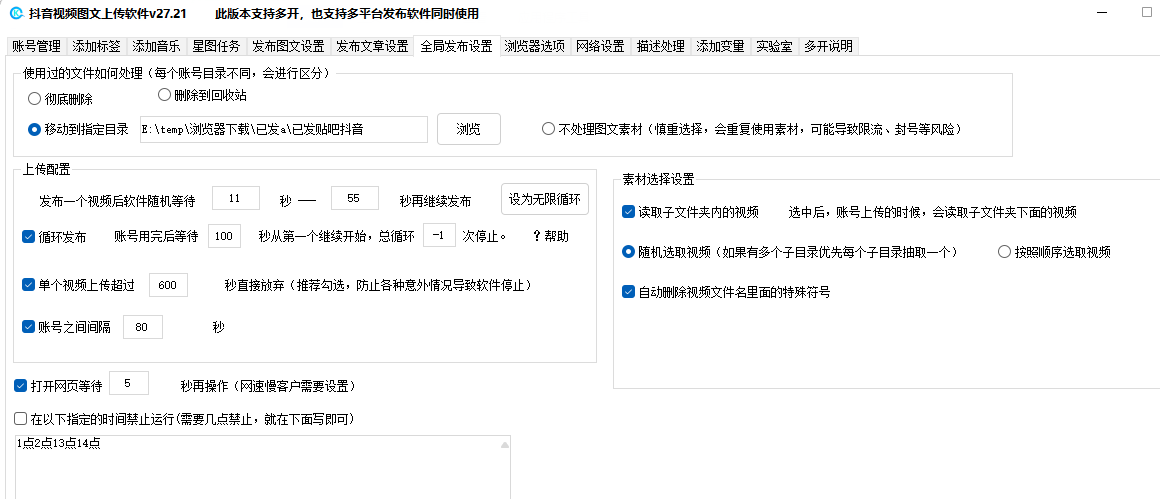Click the target directory path field
This screenshot has width=1160, height=499.
click(284, 129)
